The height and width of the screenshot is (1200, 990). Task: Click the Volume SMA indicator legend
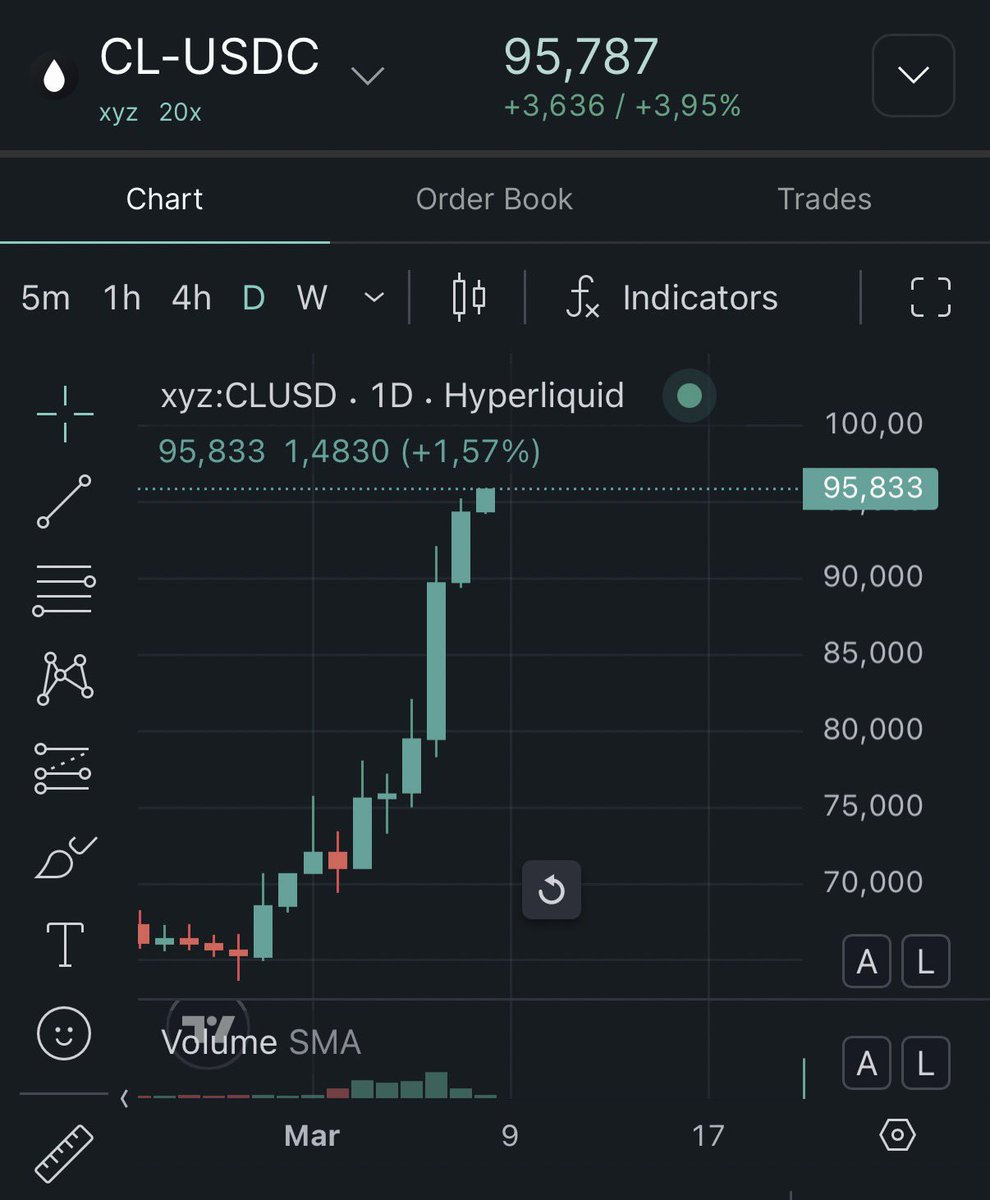[261, 1043]
